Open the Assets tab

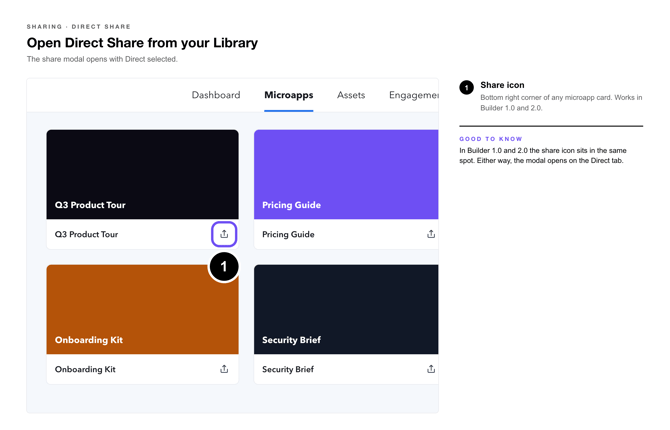tap(351, 95)
